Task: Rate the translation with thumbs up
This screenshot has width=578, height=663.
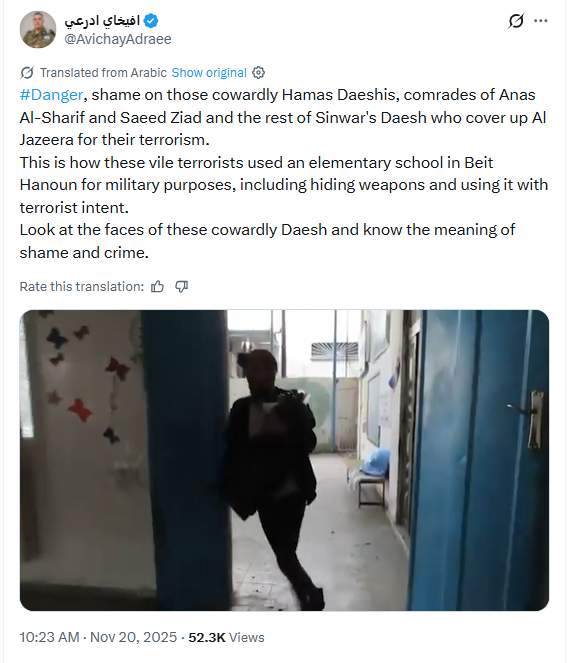Action: [x=157, y=287]
